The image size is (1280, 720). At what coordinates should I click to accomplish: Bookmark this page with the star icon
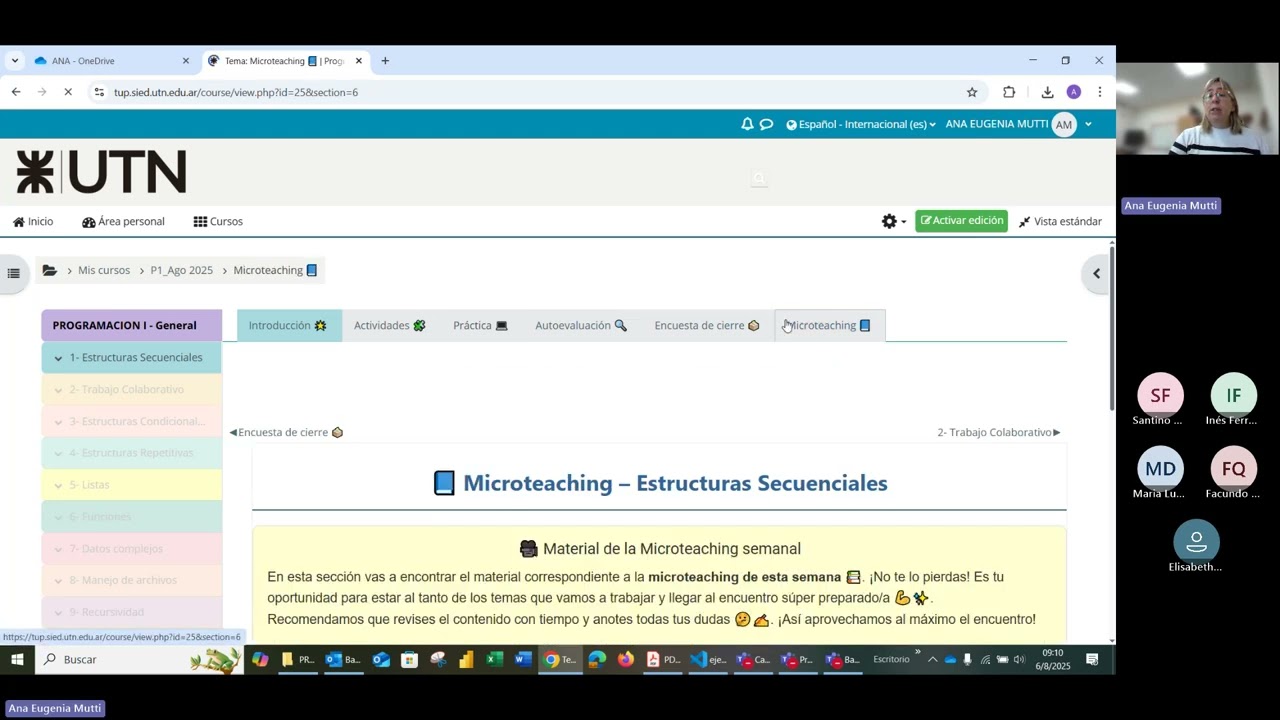972,92
